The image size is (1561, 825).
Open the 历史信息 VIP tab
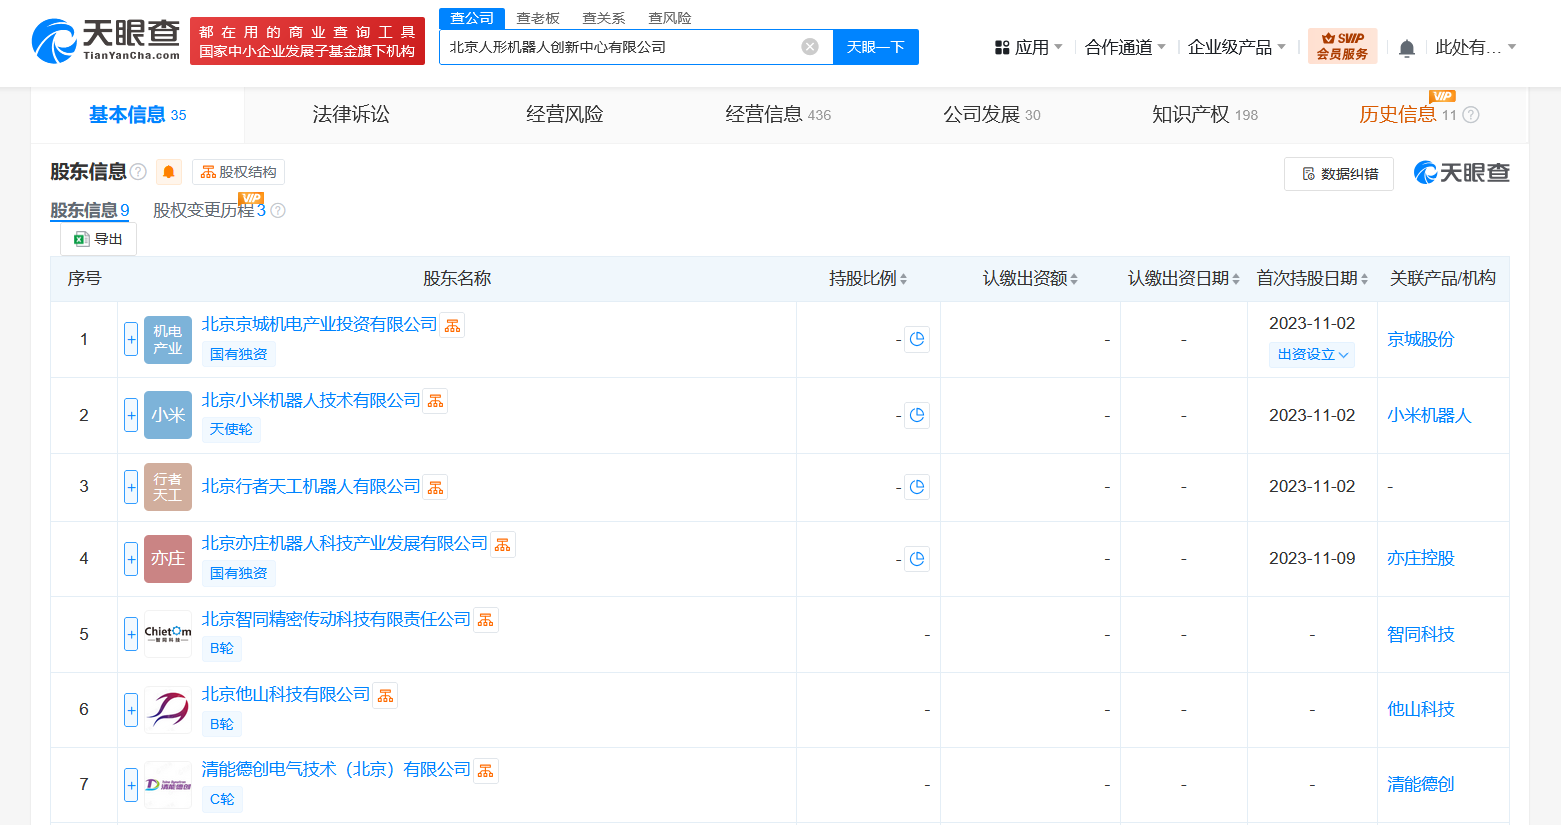[x=1407, y=115]
